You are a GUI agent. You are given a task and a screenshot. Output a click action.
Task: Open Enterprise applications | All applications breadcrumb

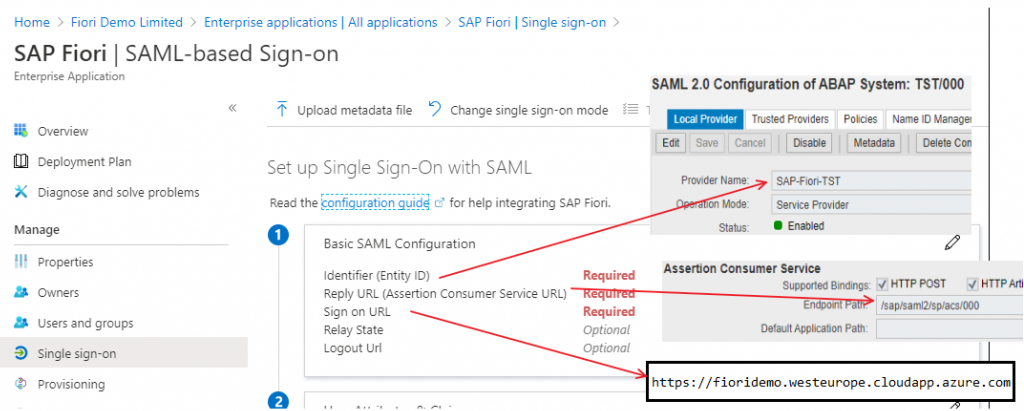[321, 22]
